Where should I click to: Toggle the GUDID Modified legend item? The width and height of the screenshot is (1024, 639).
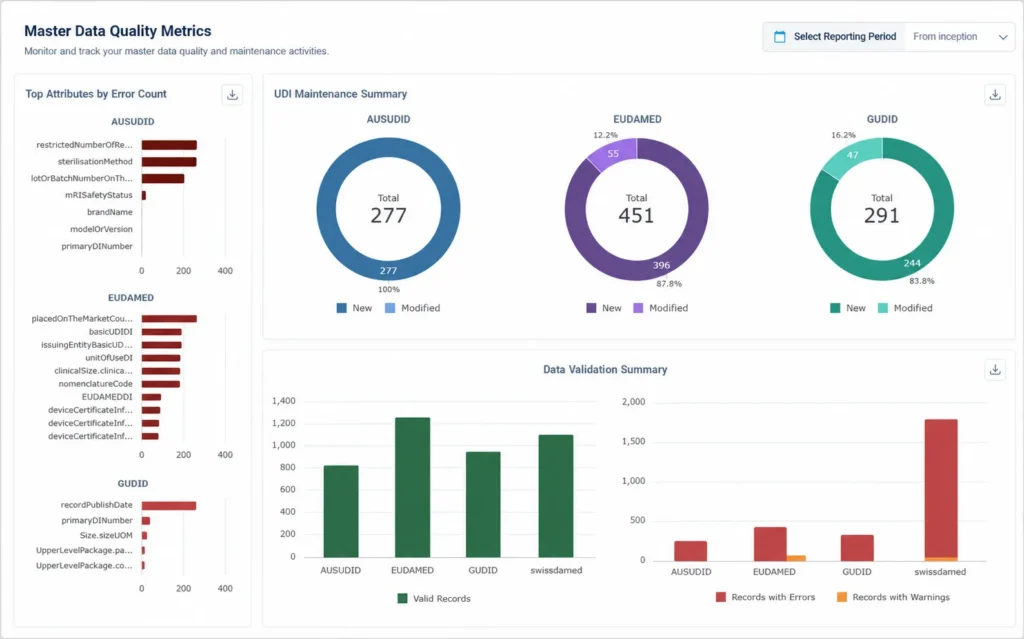905,308
